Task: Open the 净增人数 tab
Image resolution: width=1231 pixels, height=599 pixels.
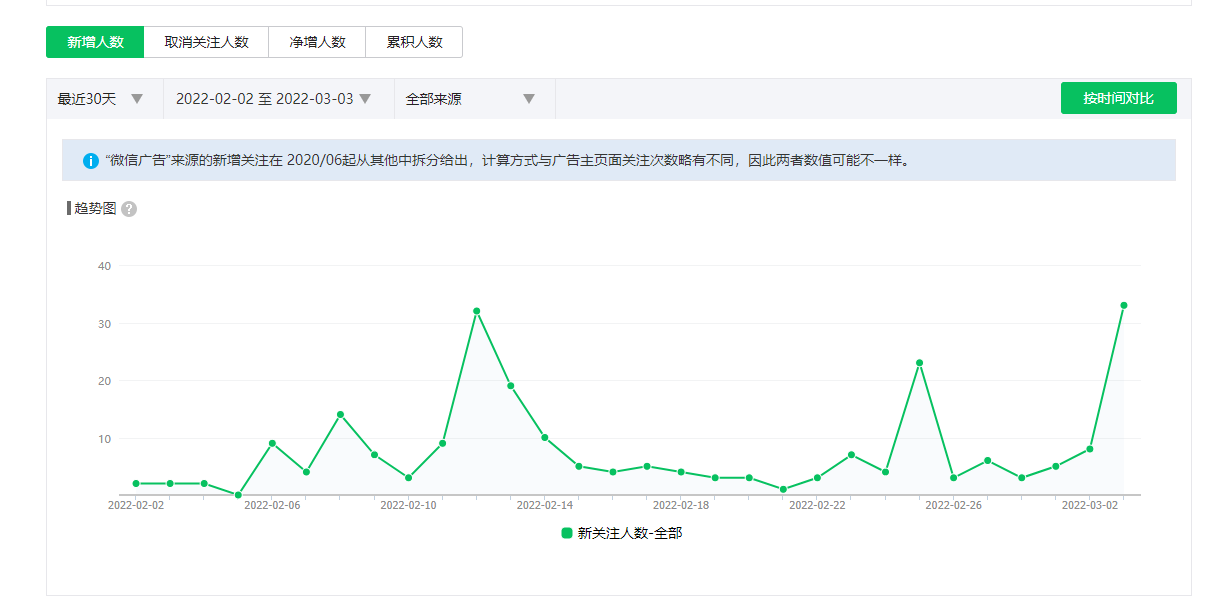Action: tap(317, 42)
